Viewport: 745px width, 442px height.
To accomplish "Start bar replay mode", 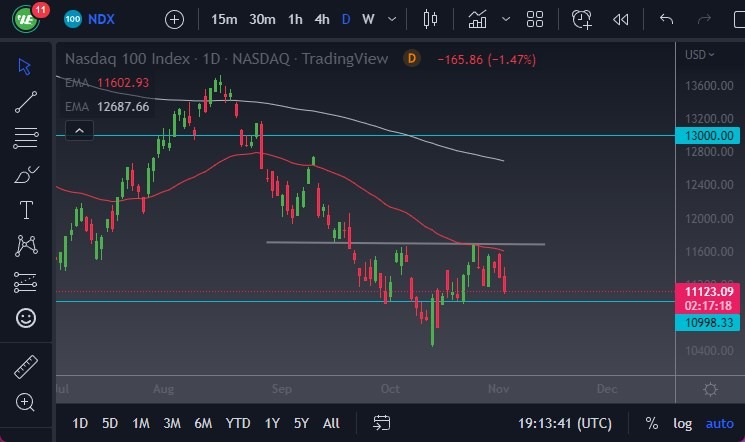I will [621, 19].
